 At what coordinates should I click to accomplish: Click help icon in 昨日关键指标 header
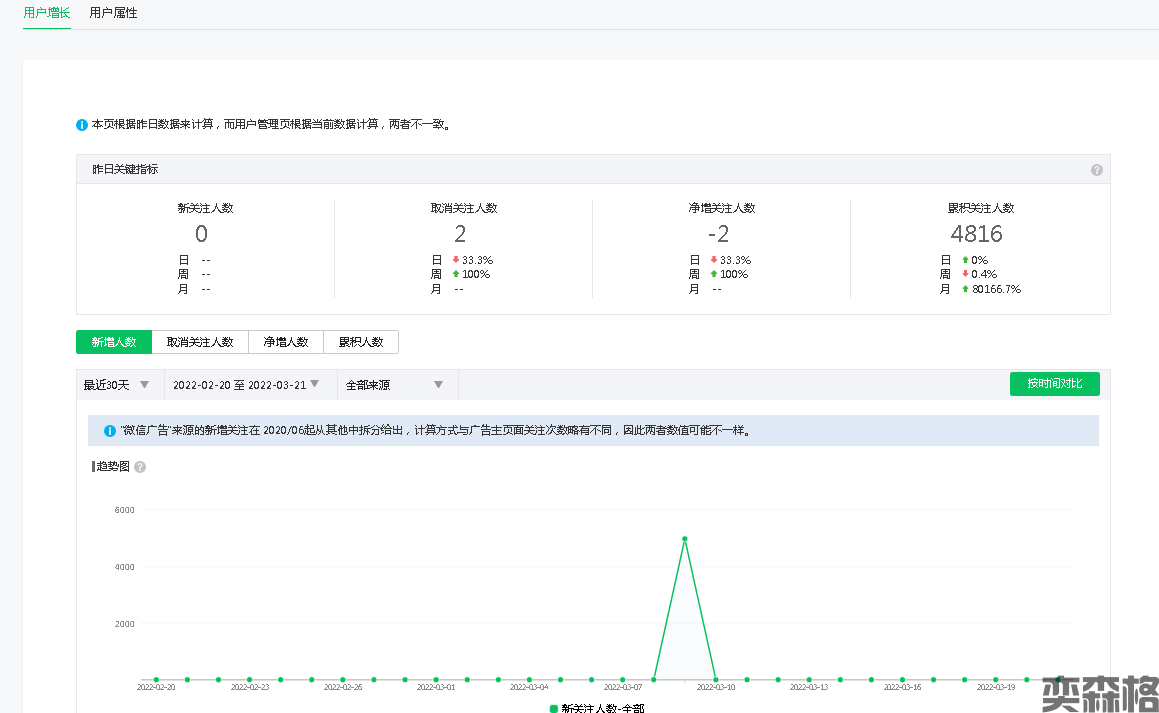(1096, 170)
